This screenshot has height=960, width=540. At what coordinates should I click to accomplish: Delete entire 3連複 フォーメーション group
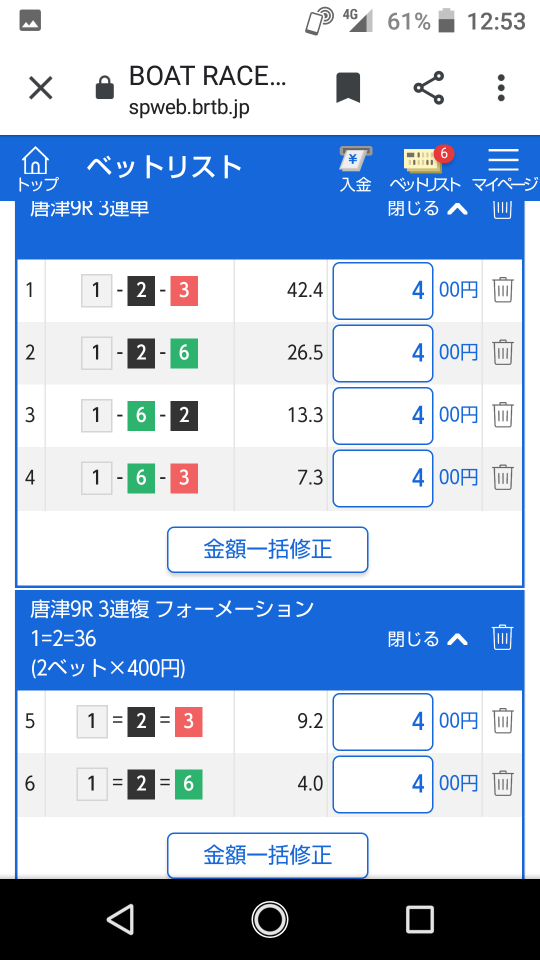(x=502, y=638)
